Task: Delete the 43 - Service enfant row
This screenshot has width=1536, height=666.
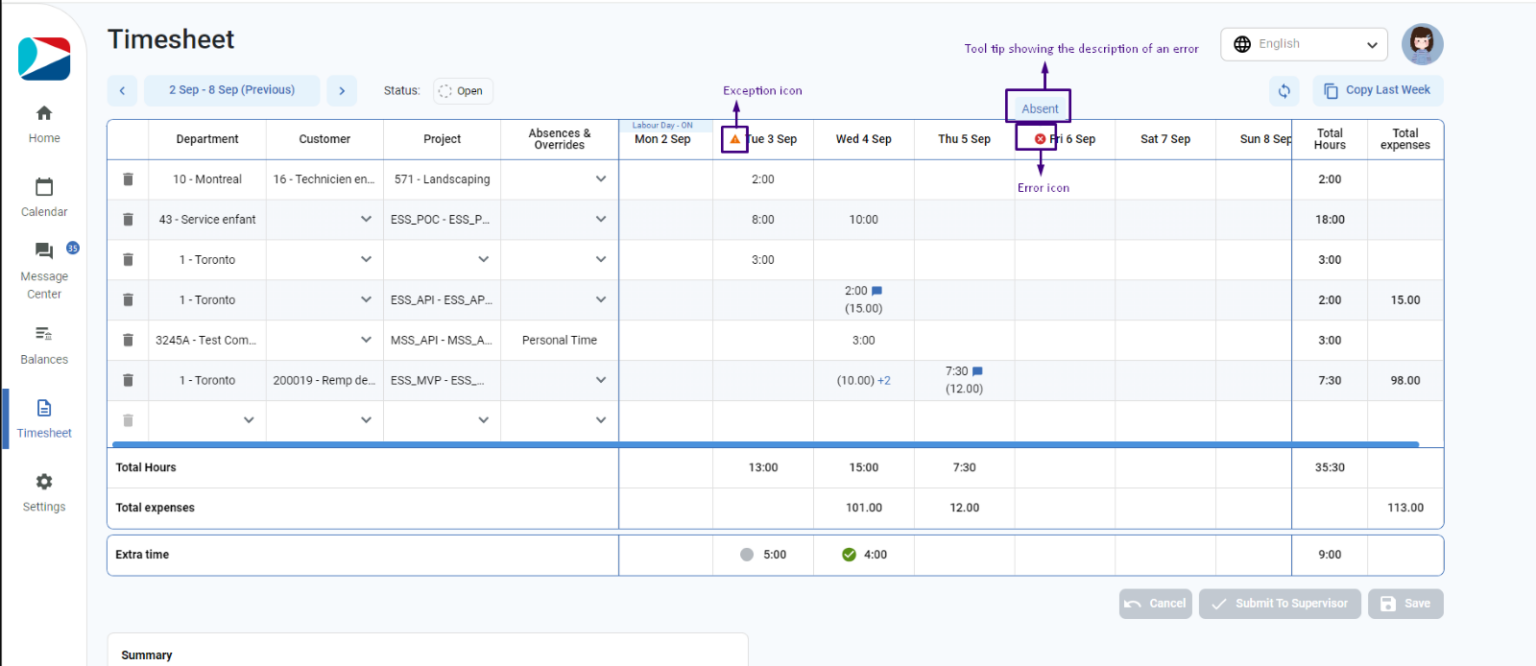Action: tap(128, 219)
